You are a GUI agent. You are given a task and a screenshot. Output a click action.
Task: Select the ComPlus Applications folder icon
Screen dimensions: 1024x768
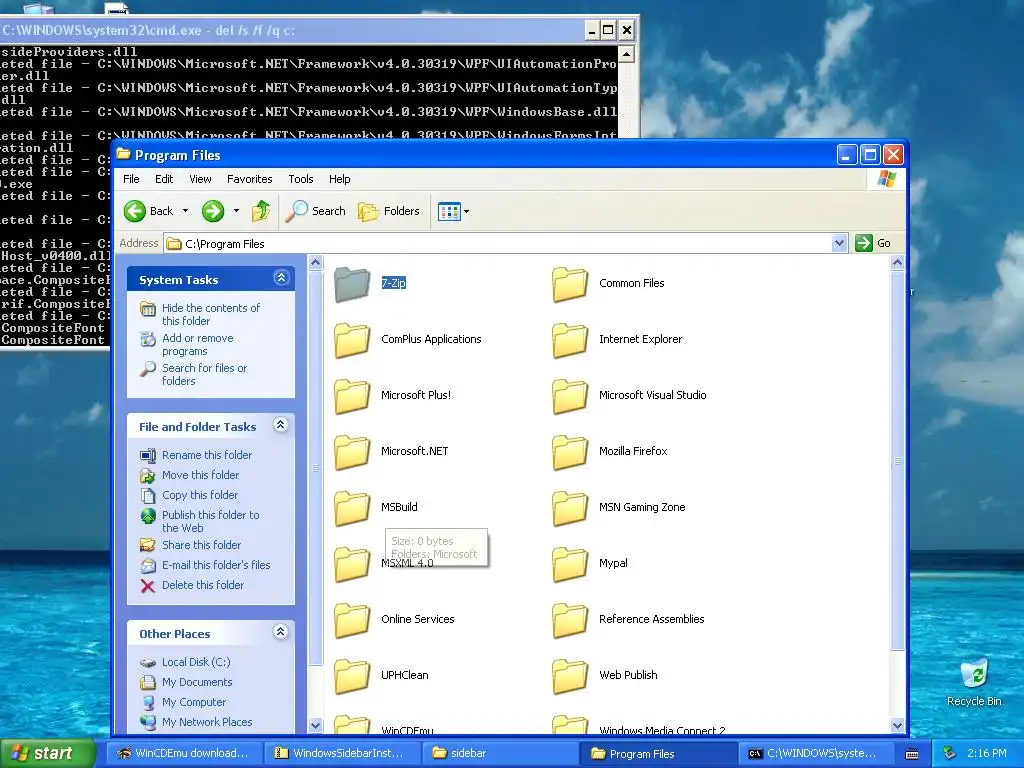pos(352,340)
